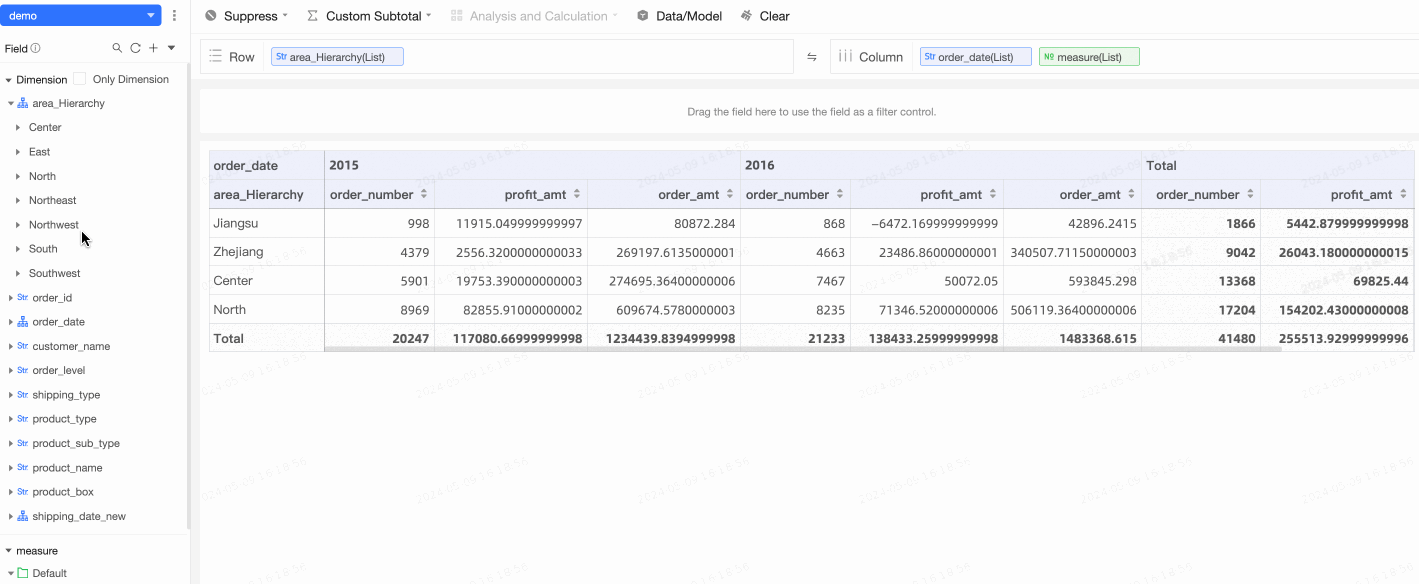Open the Data/Model option
The height and width of the screenshot is (584, 1419).
pos(679,16)
